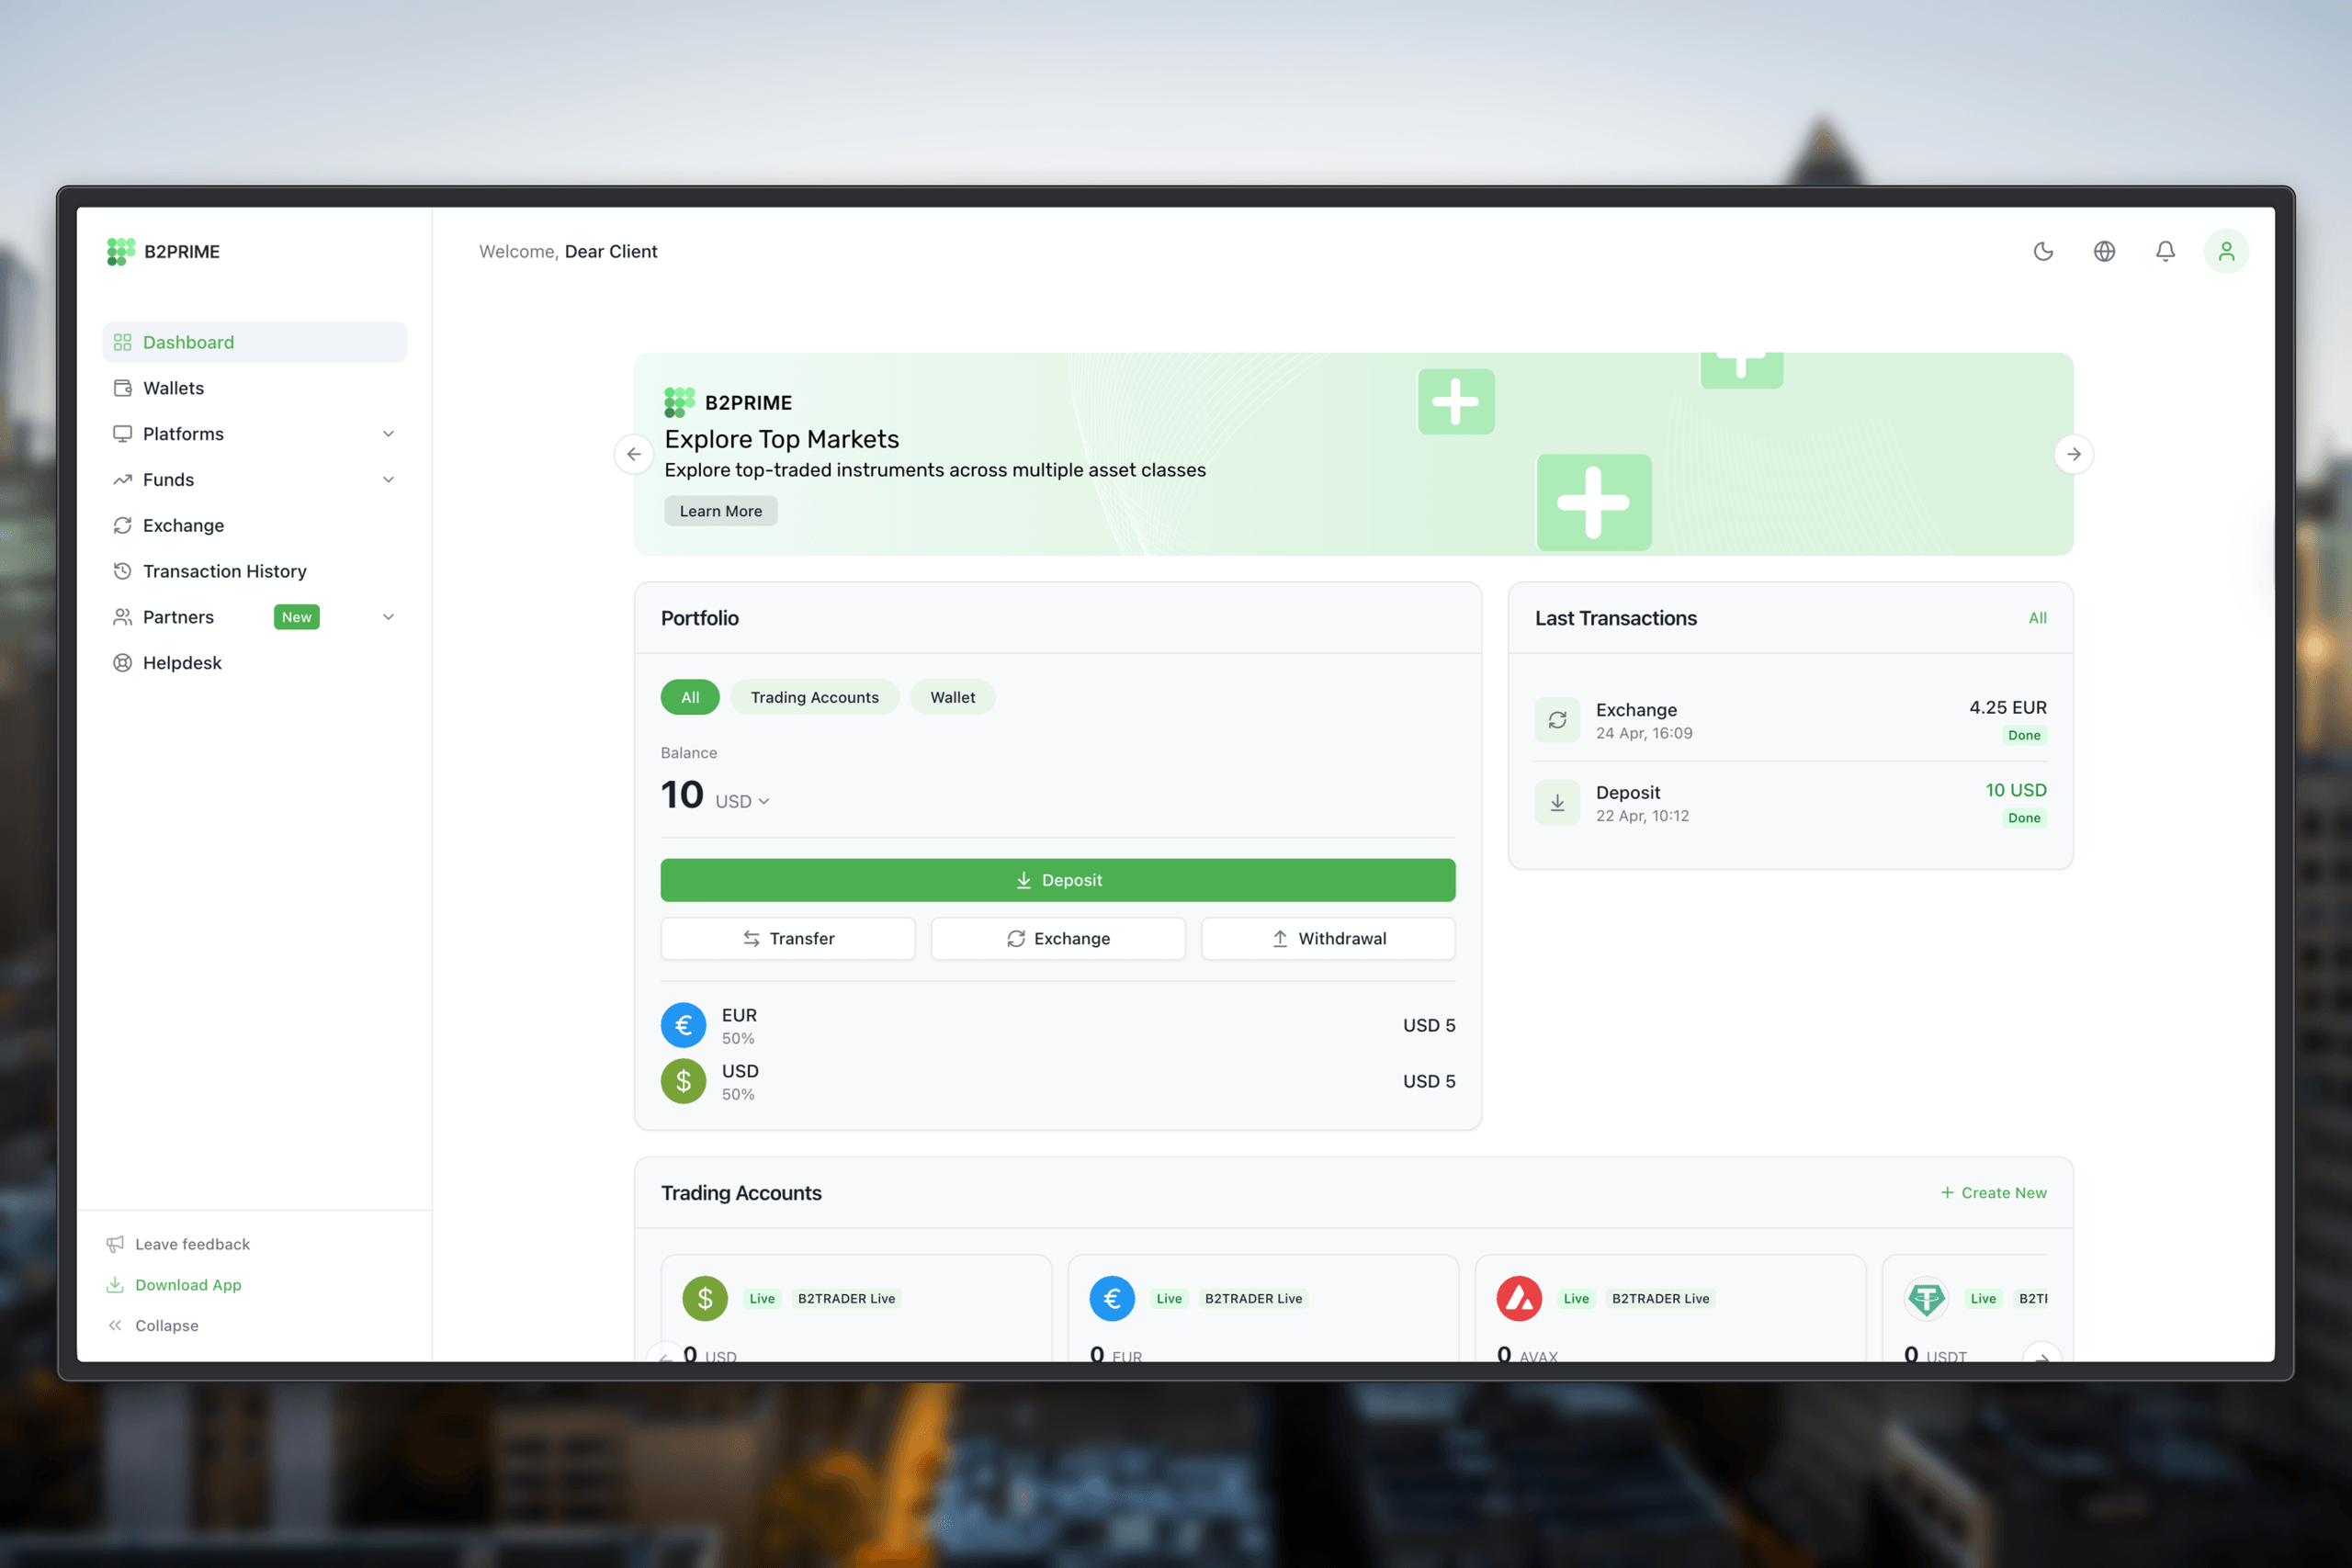2352x1568 pixels.
Task: Open notifications bell icon
Action: [x=2165, y=251]
